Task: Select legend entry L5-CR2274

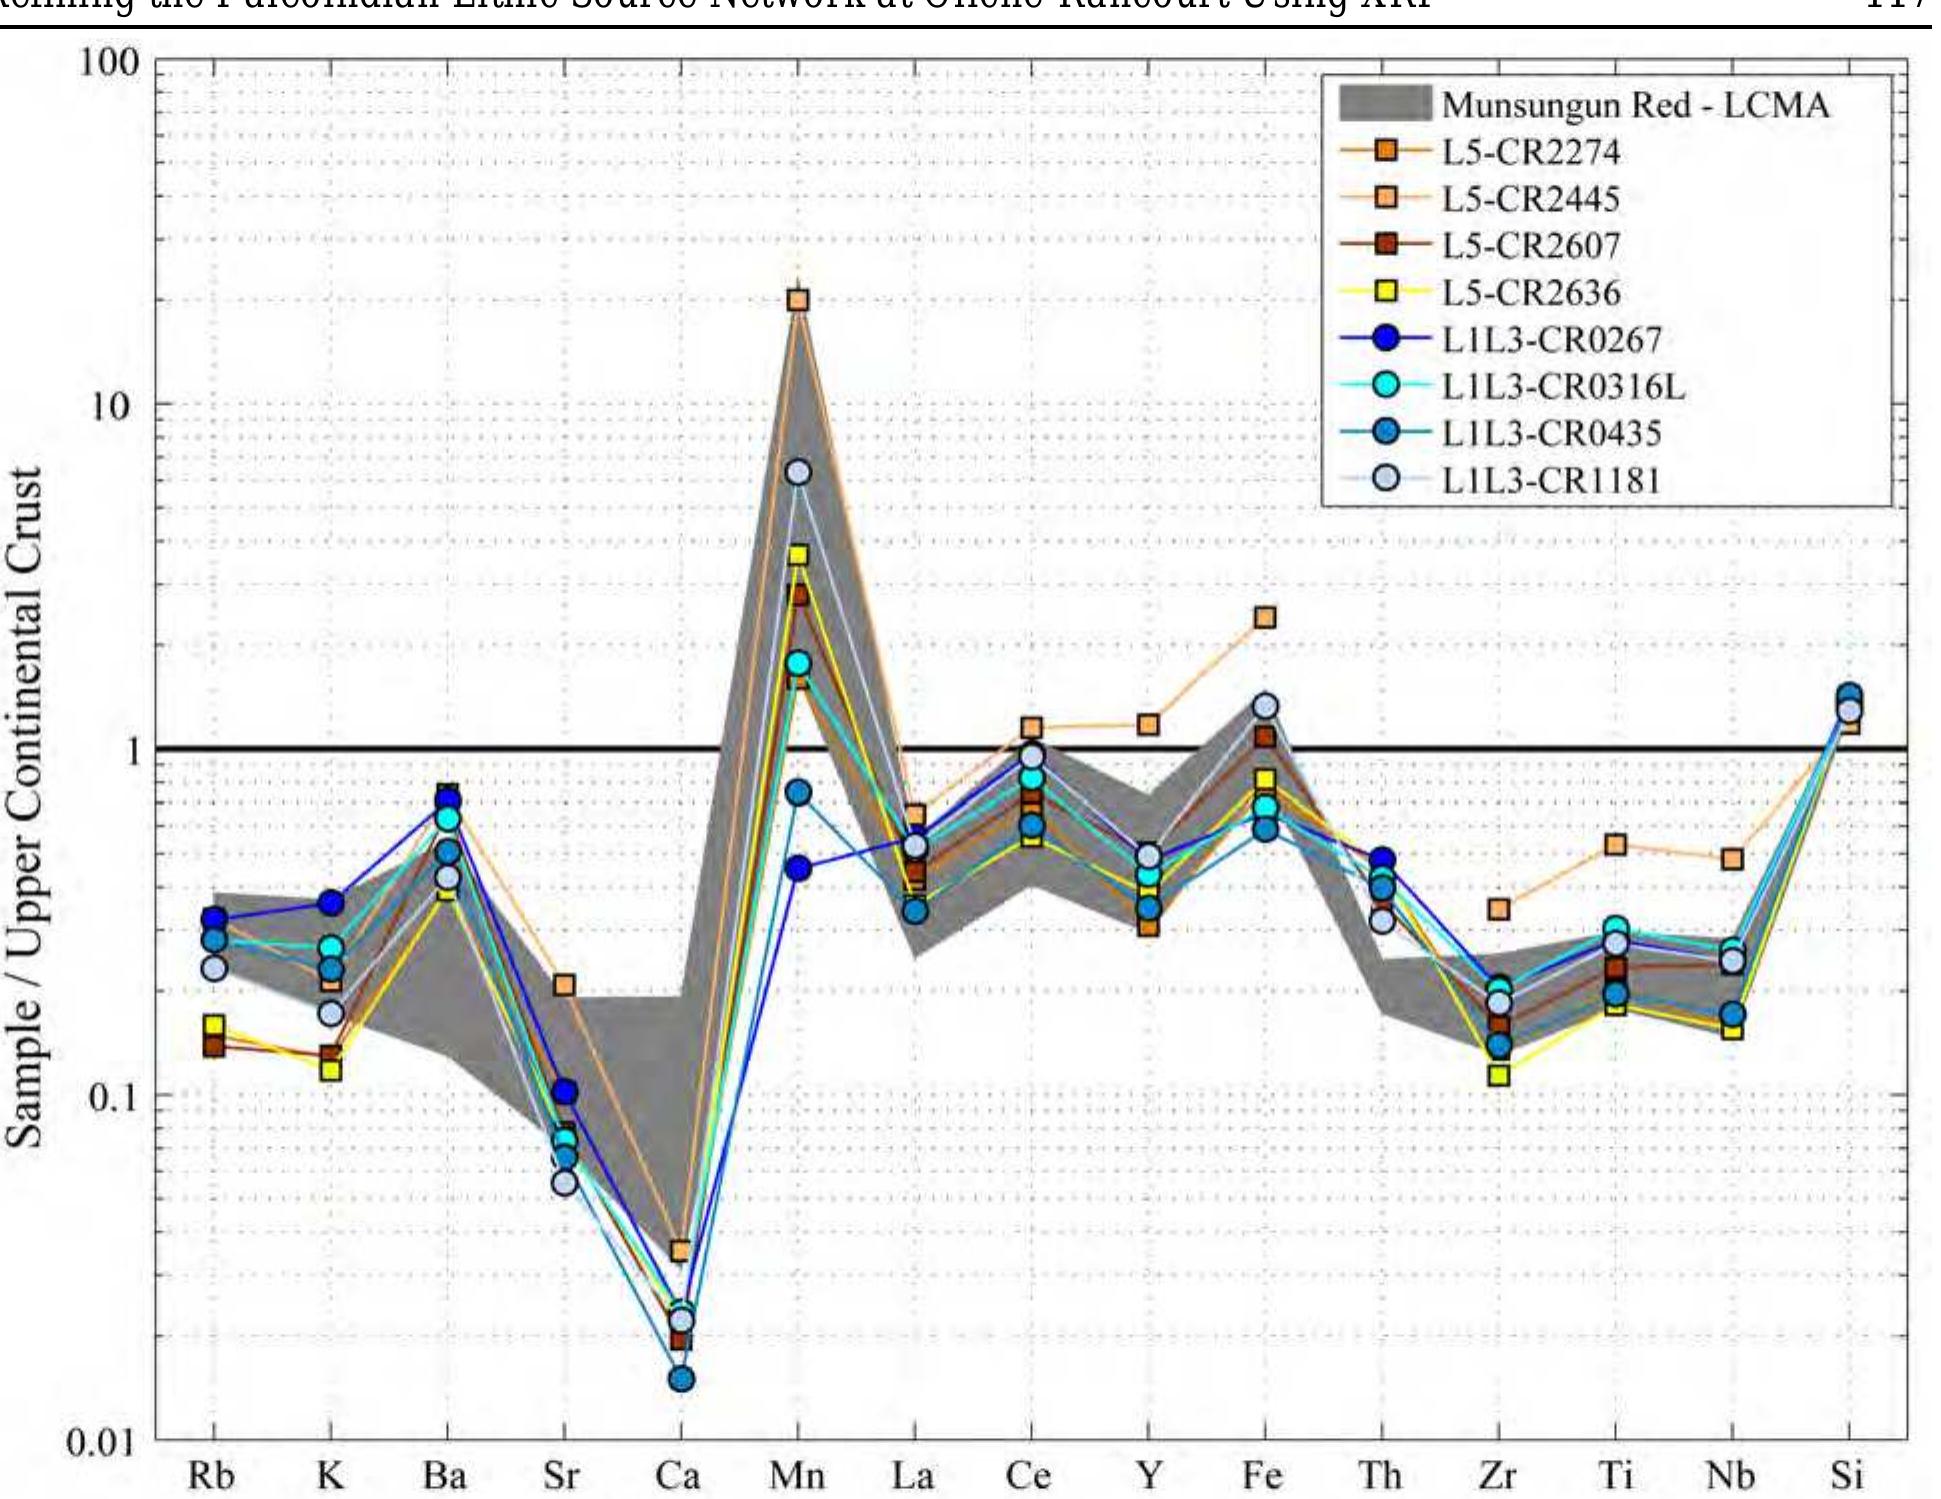Action: (x=1530, y=152)
